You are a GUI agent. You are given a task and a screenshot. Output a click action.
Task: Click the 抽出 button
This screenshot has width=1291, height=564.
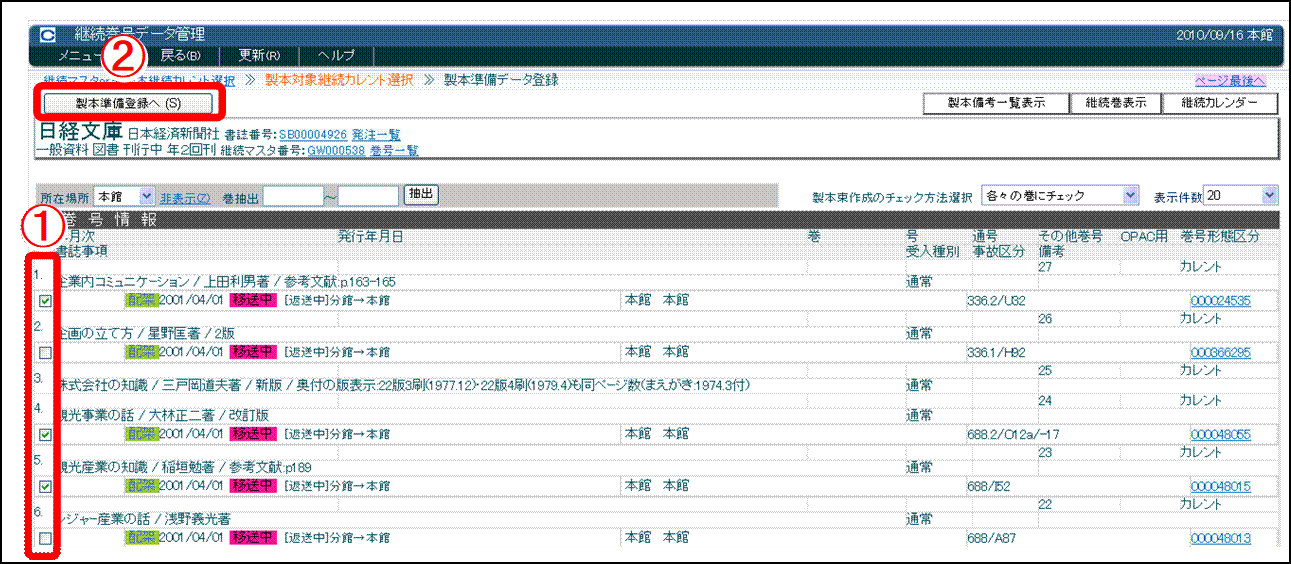(421, 195)
